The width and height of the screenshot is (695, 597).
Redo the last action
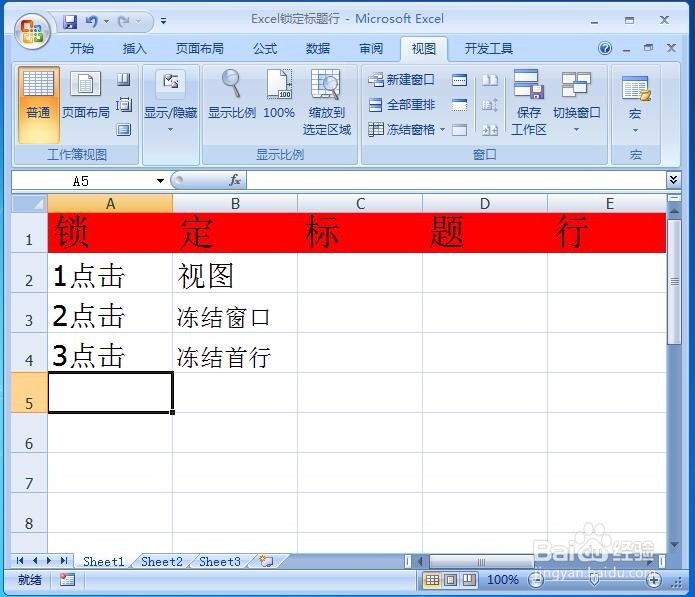124,21
